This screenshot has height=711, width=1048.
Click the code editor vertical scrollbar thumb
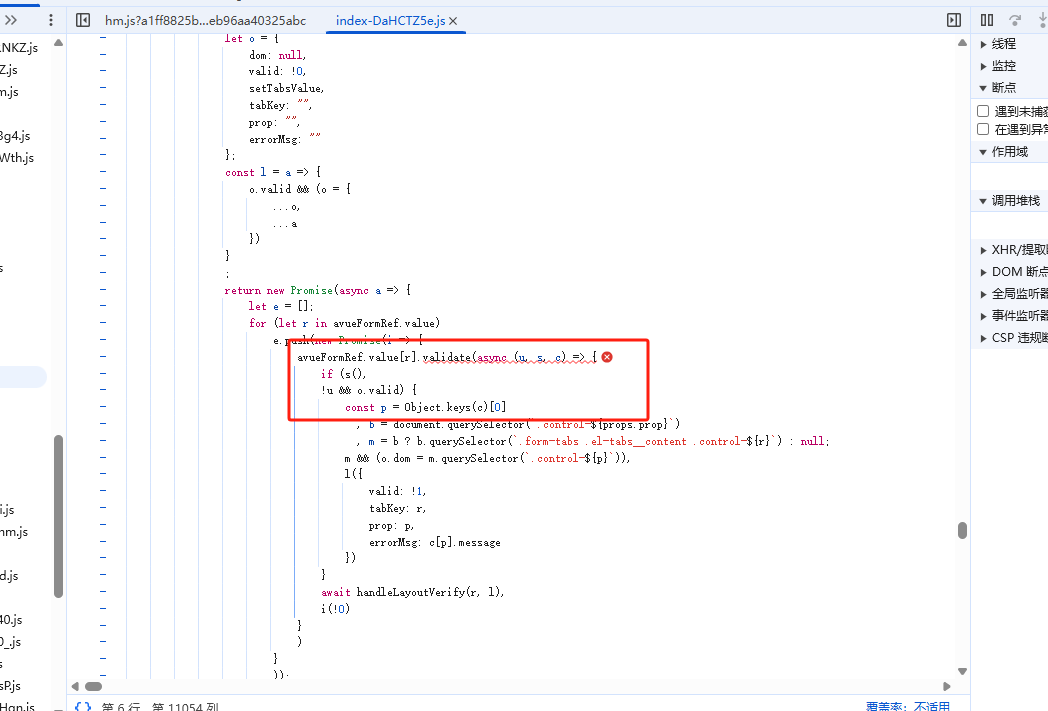[962, 530]
